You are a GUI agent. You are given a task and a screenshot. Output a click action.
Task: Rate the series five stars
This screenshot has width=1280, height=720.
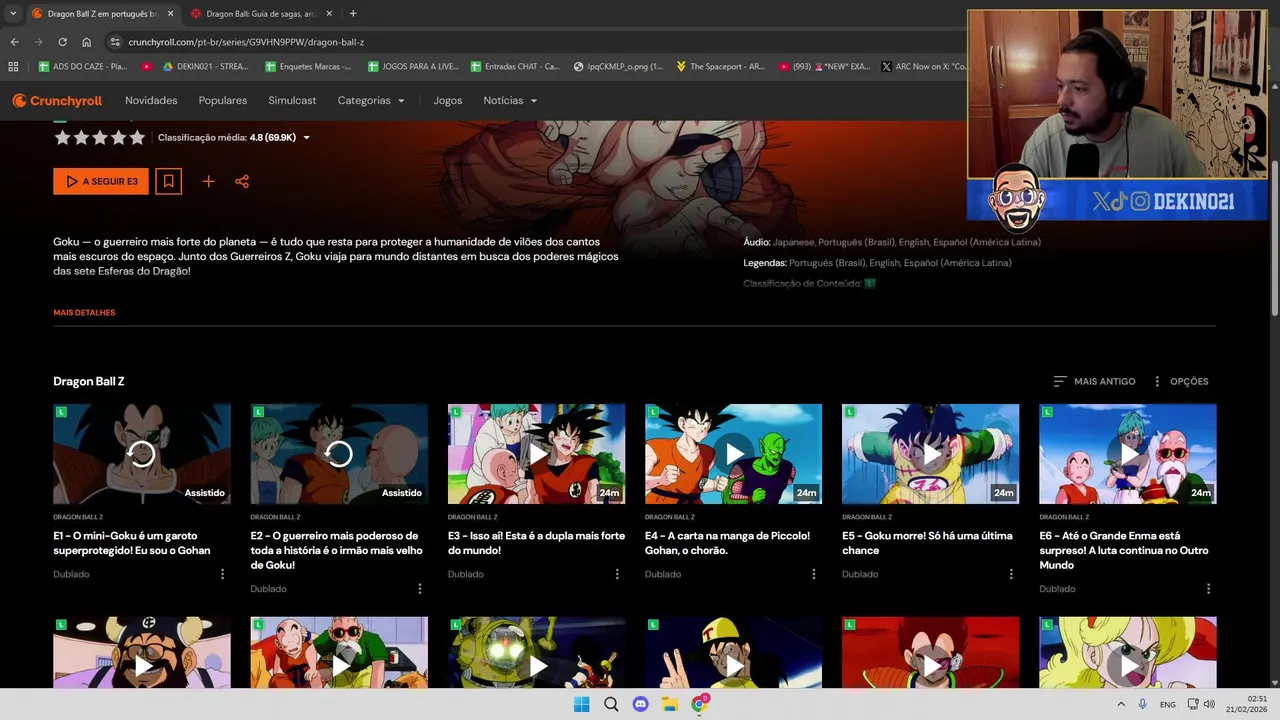point(137,138)
